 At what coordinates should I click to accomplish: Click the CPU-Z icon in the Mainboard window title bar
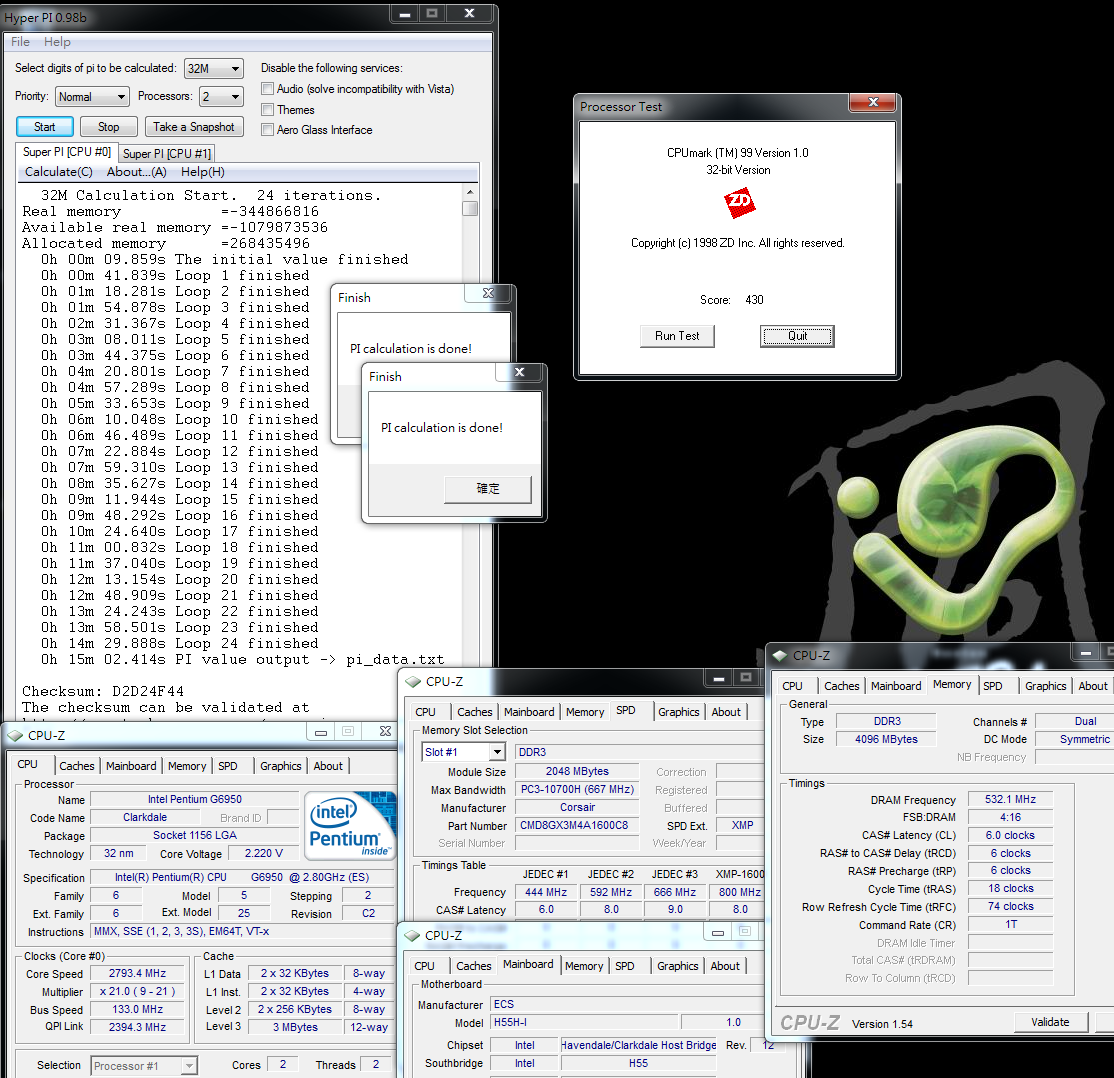pyautogui.click(x=411, y=935)
